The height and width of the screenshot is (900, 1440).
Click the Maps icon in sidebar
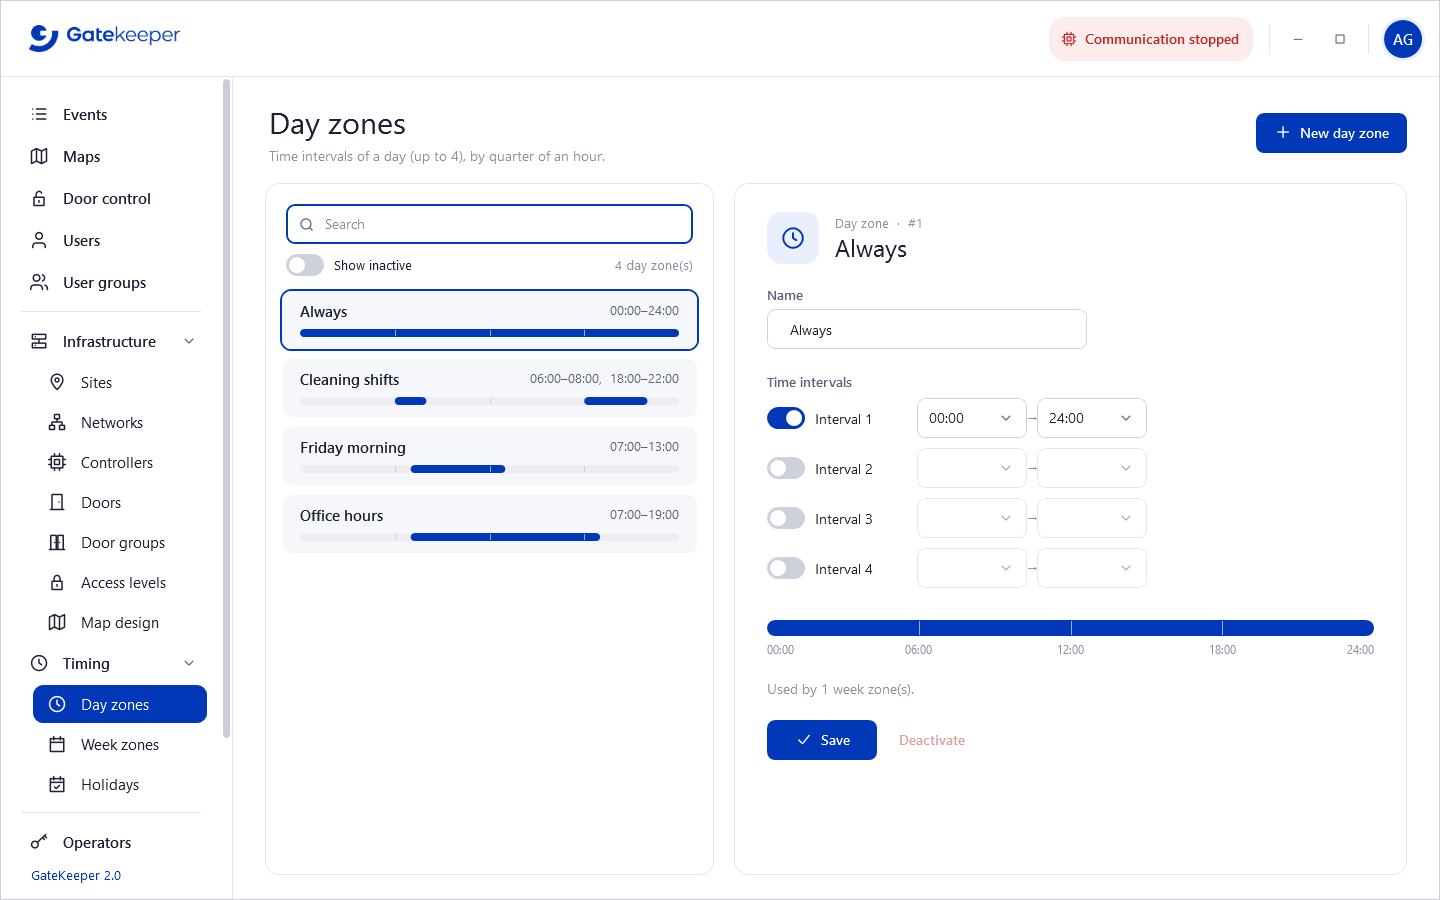39,156
